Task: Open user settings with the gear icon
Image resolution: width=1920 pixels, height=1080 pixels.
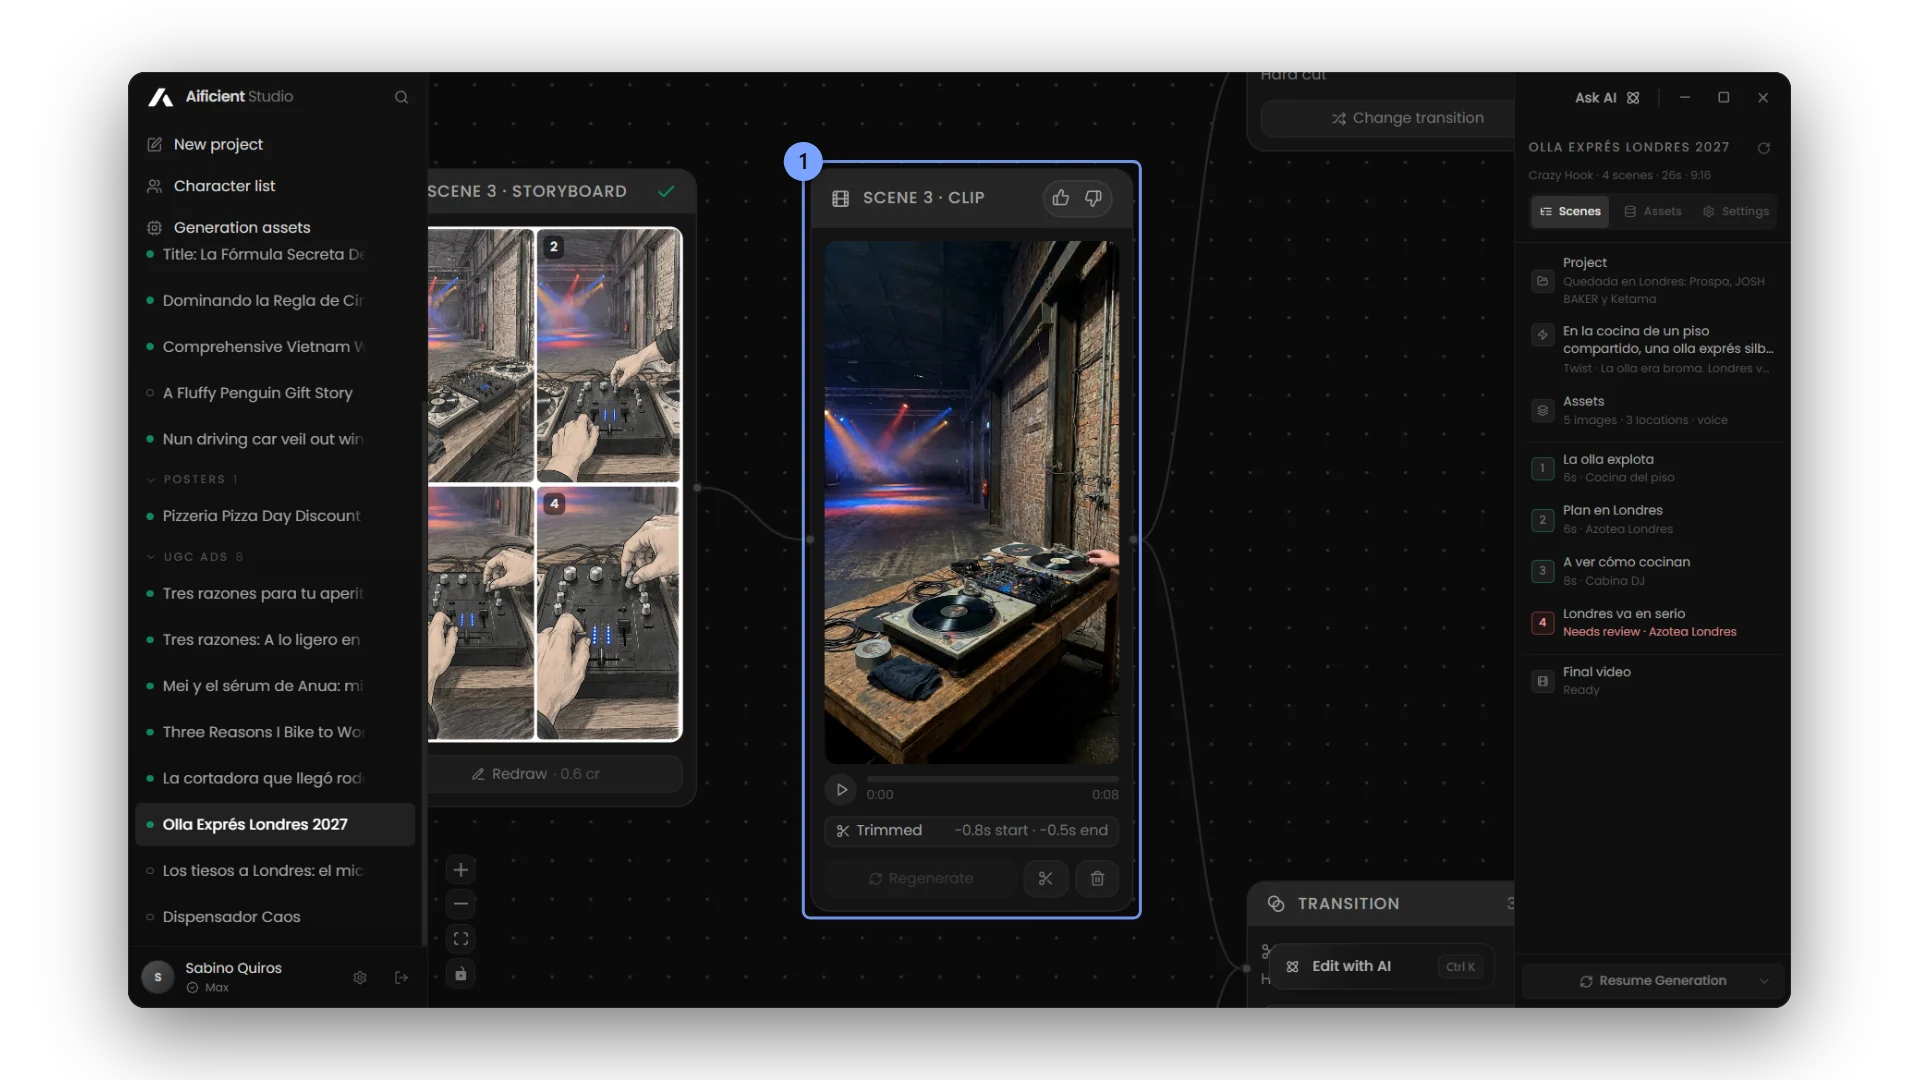Action: coord(360,977)
